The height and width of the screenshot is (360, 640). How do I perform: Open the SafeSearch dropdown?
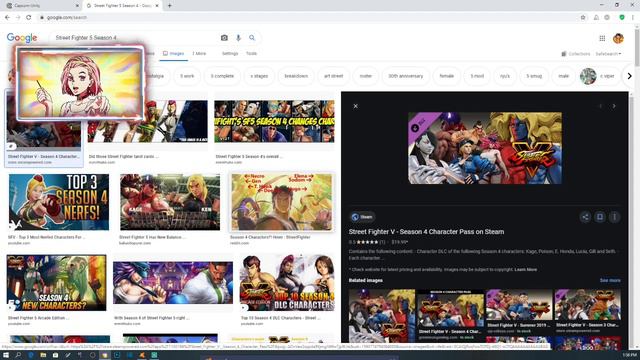pyautogui.click(x=608, y=54)
